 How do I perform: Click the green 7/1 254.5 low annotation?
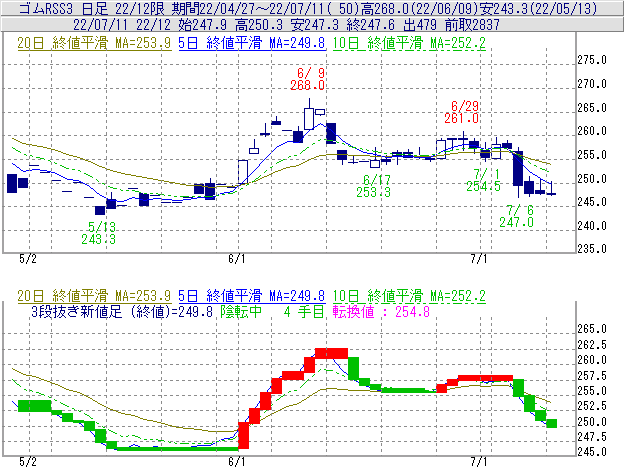point(483,180)
